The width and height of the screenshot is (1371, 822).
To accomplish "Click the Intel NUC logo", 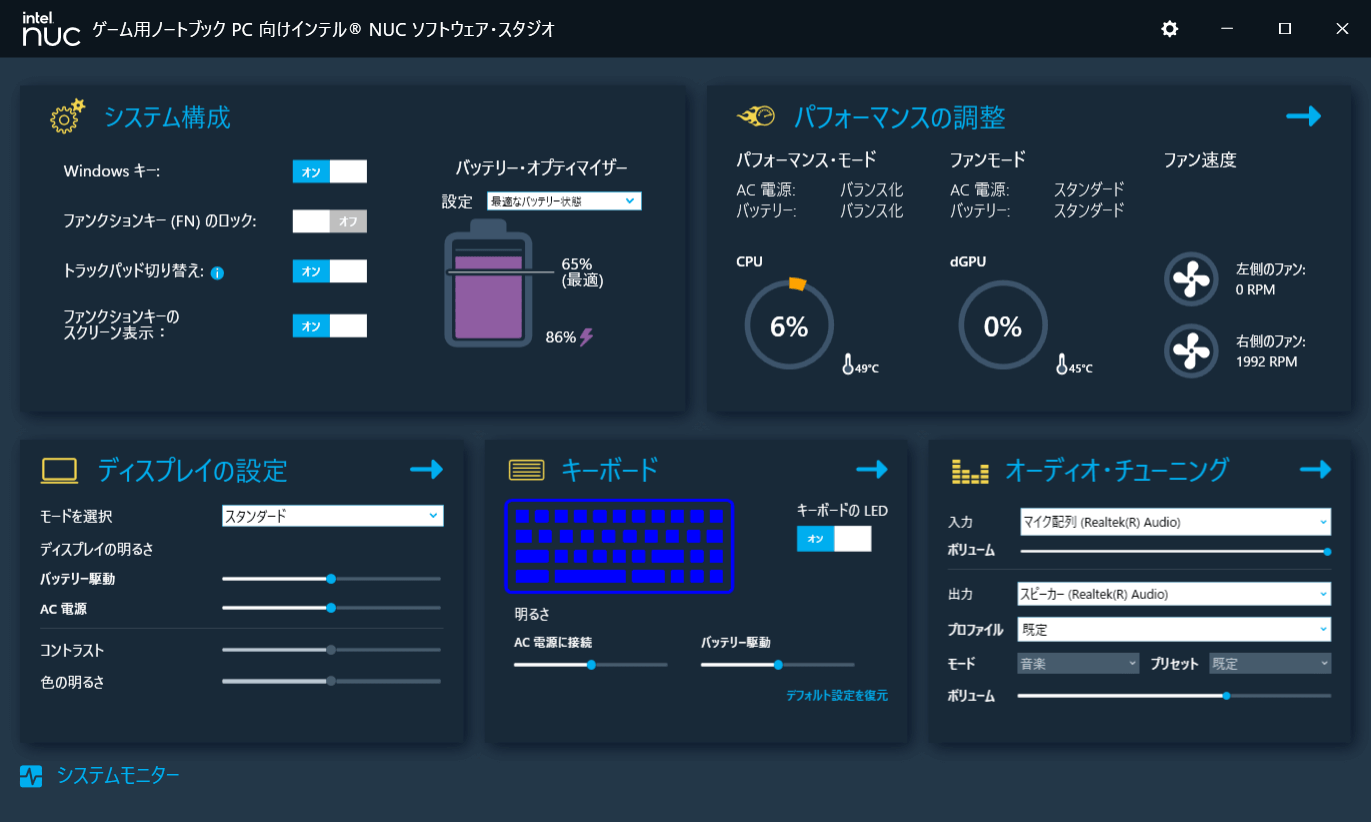I will [51, 29].
